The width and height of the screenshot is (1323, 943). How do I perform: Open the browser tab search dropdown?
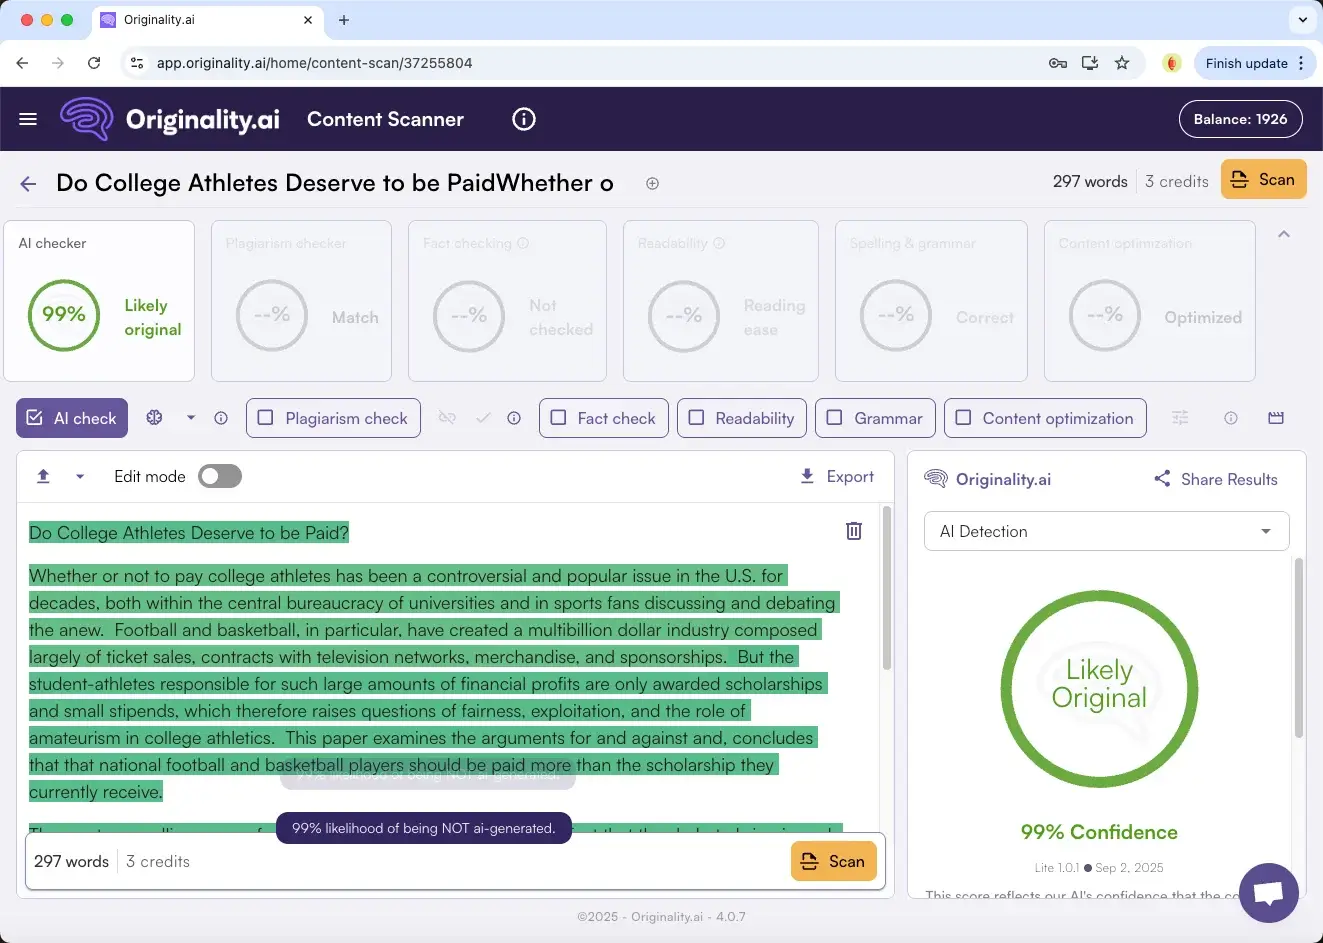click(x=1302, y=19)
